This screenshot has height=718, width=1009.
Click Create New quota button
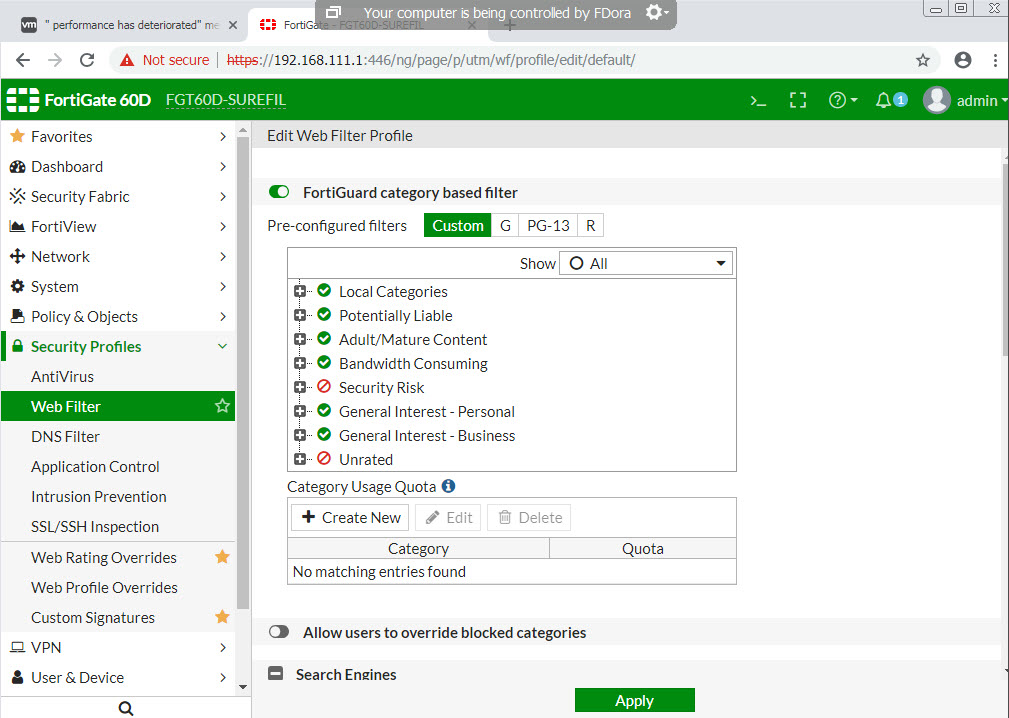pos(351,517)
